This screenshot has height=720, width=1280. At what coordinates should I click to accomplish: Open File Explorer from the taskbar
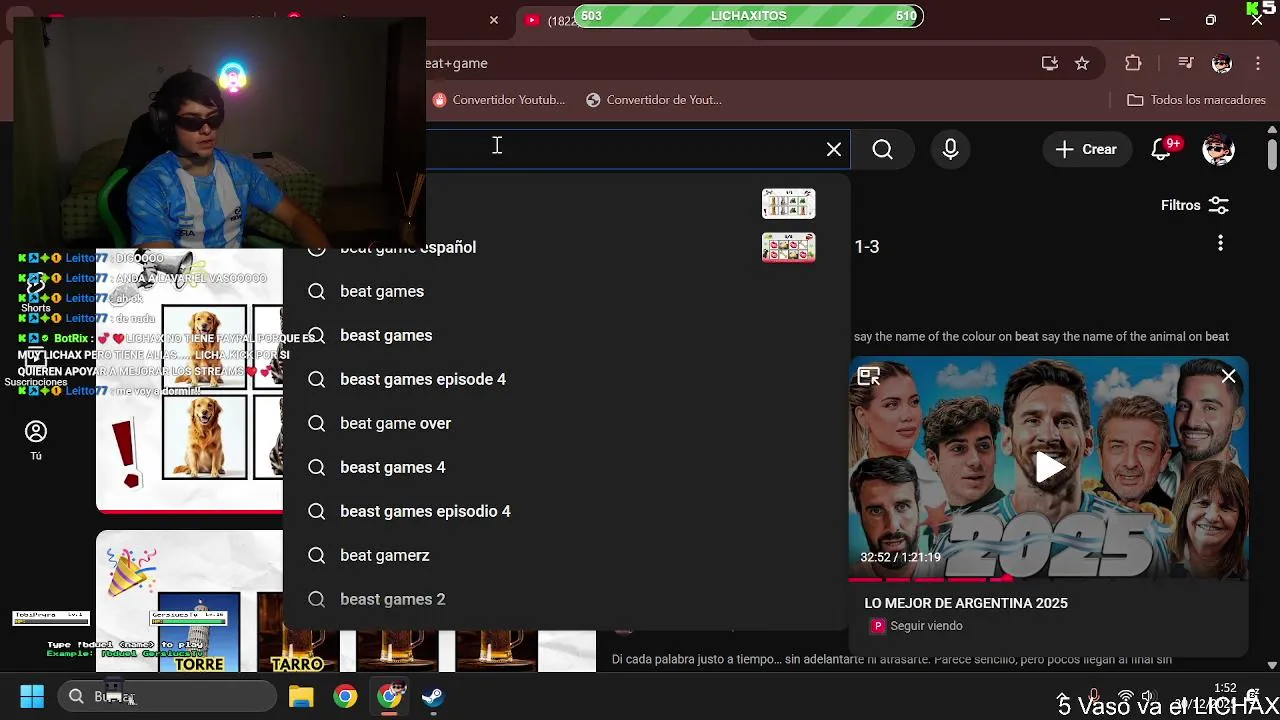click(301, 697)
